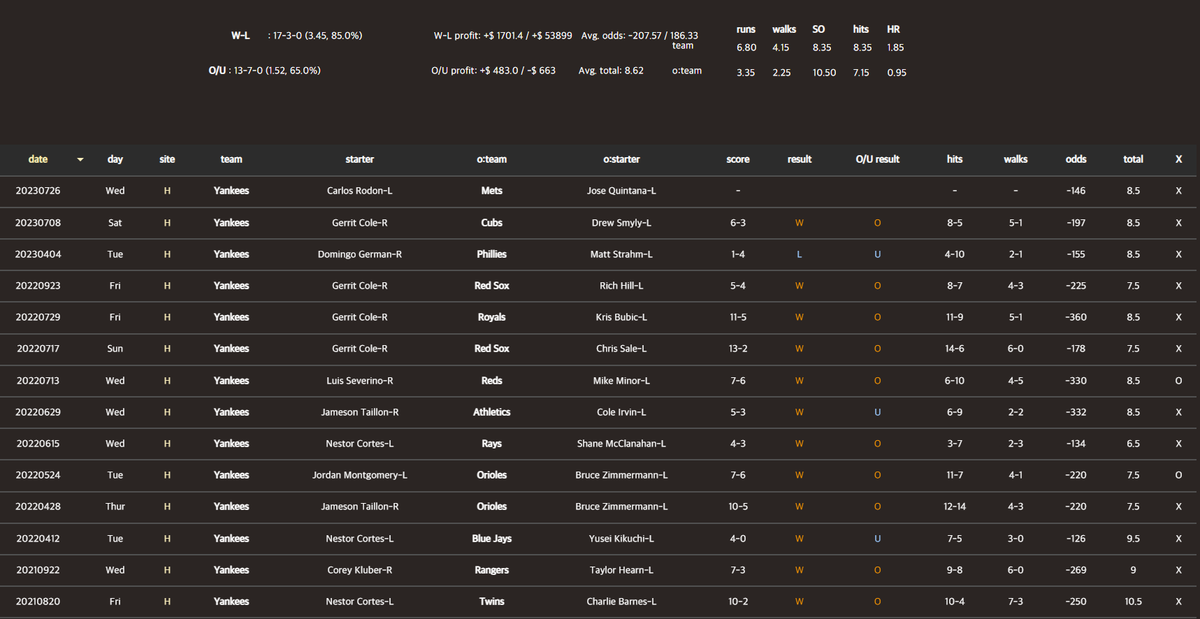Click the W-L profit summary text
The image size is (1200, 619).
[503, 35]
